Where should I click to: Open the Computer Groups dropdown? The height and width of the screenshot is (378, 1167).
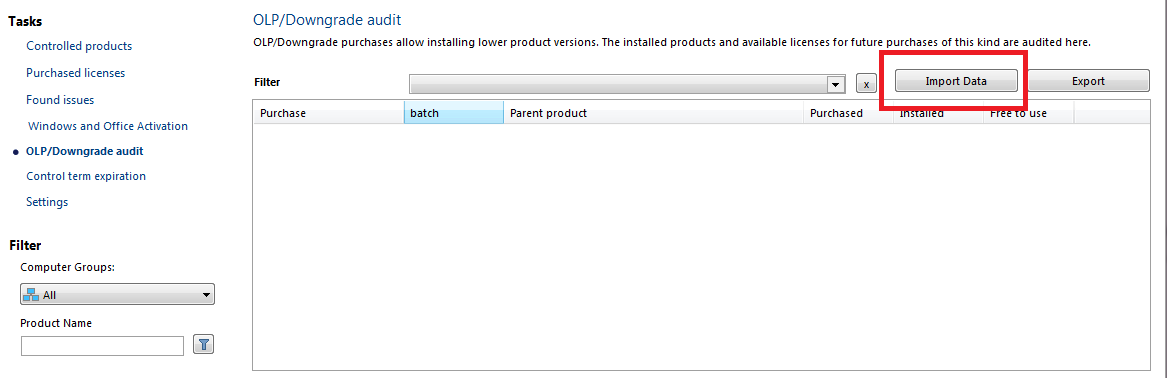click(118, 295)
